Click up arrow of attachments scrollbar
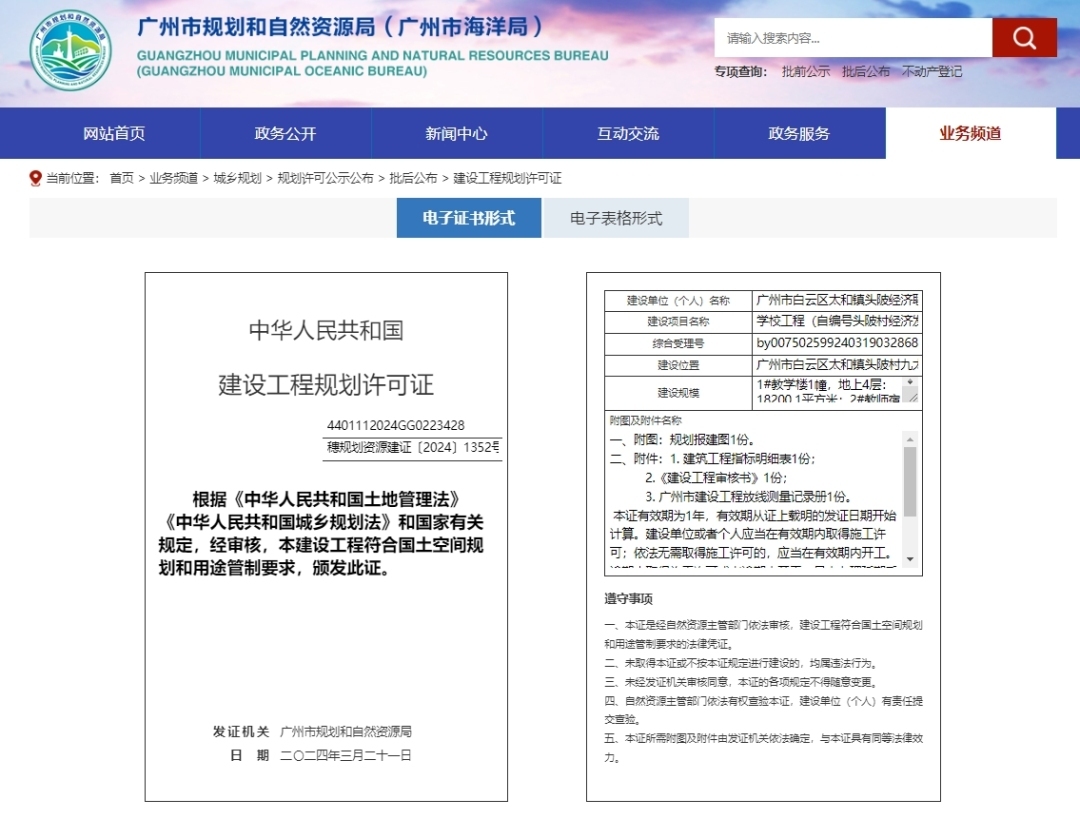1080x819 pixels. click(910, 439)
